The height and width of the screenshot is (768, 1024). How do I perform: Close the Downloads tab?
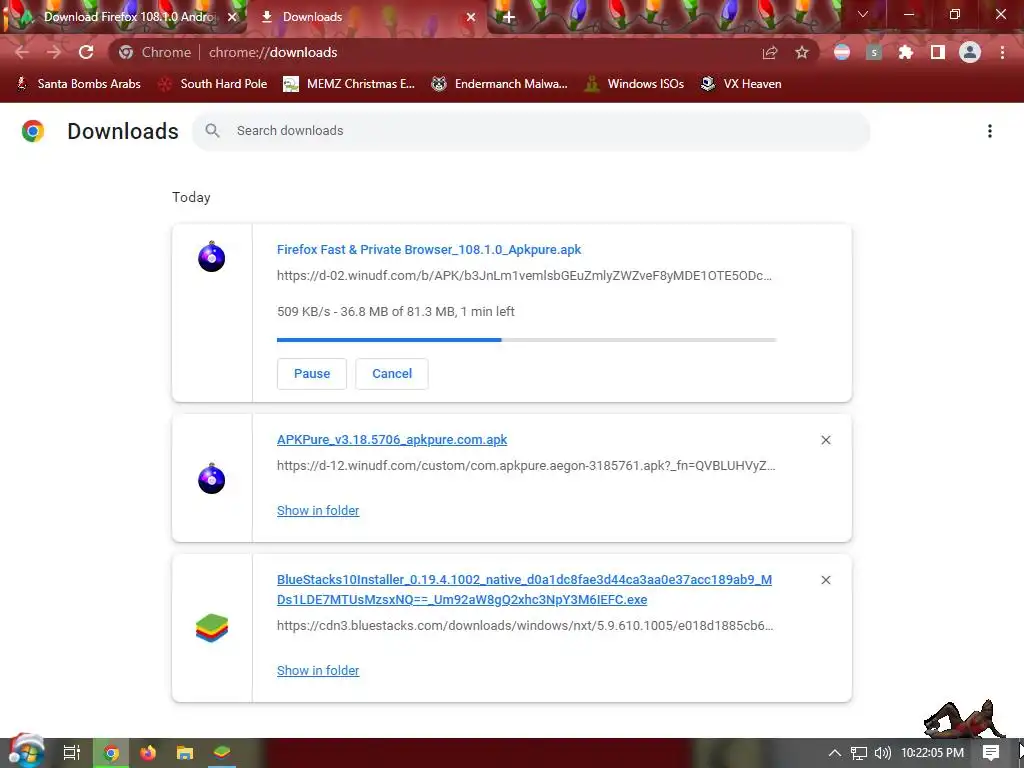pyautogui.click(x=471, y=17)
